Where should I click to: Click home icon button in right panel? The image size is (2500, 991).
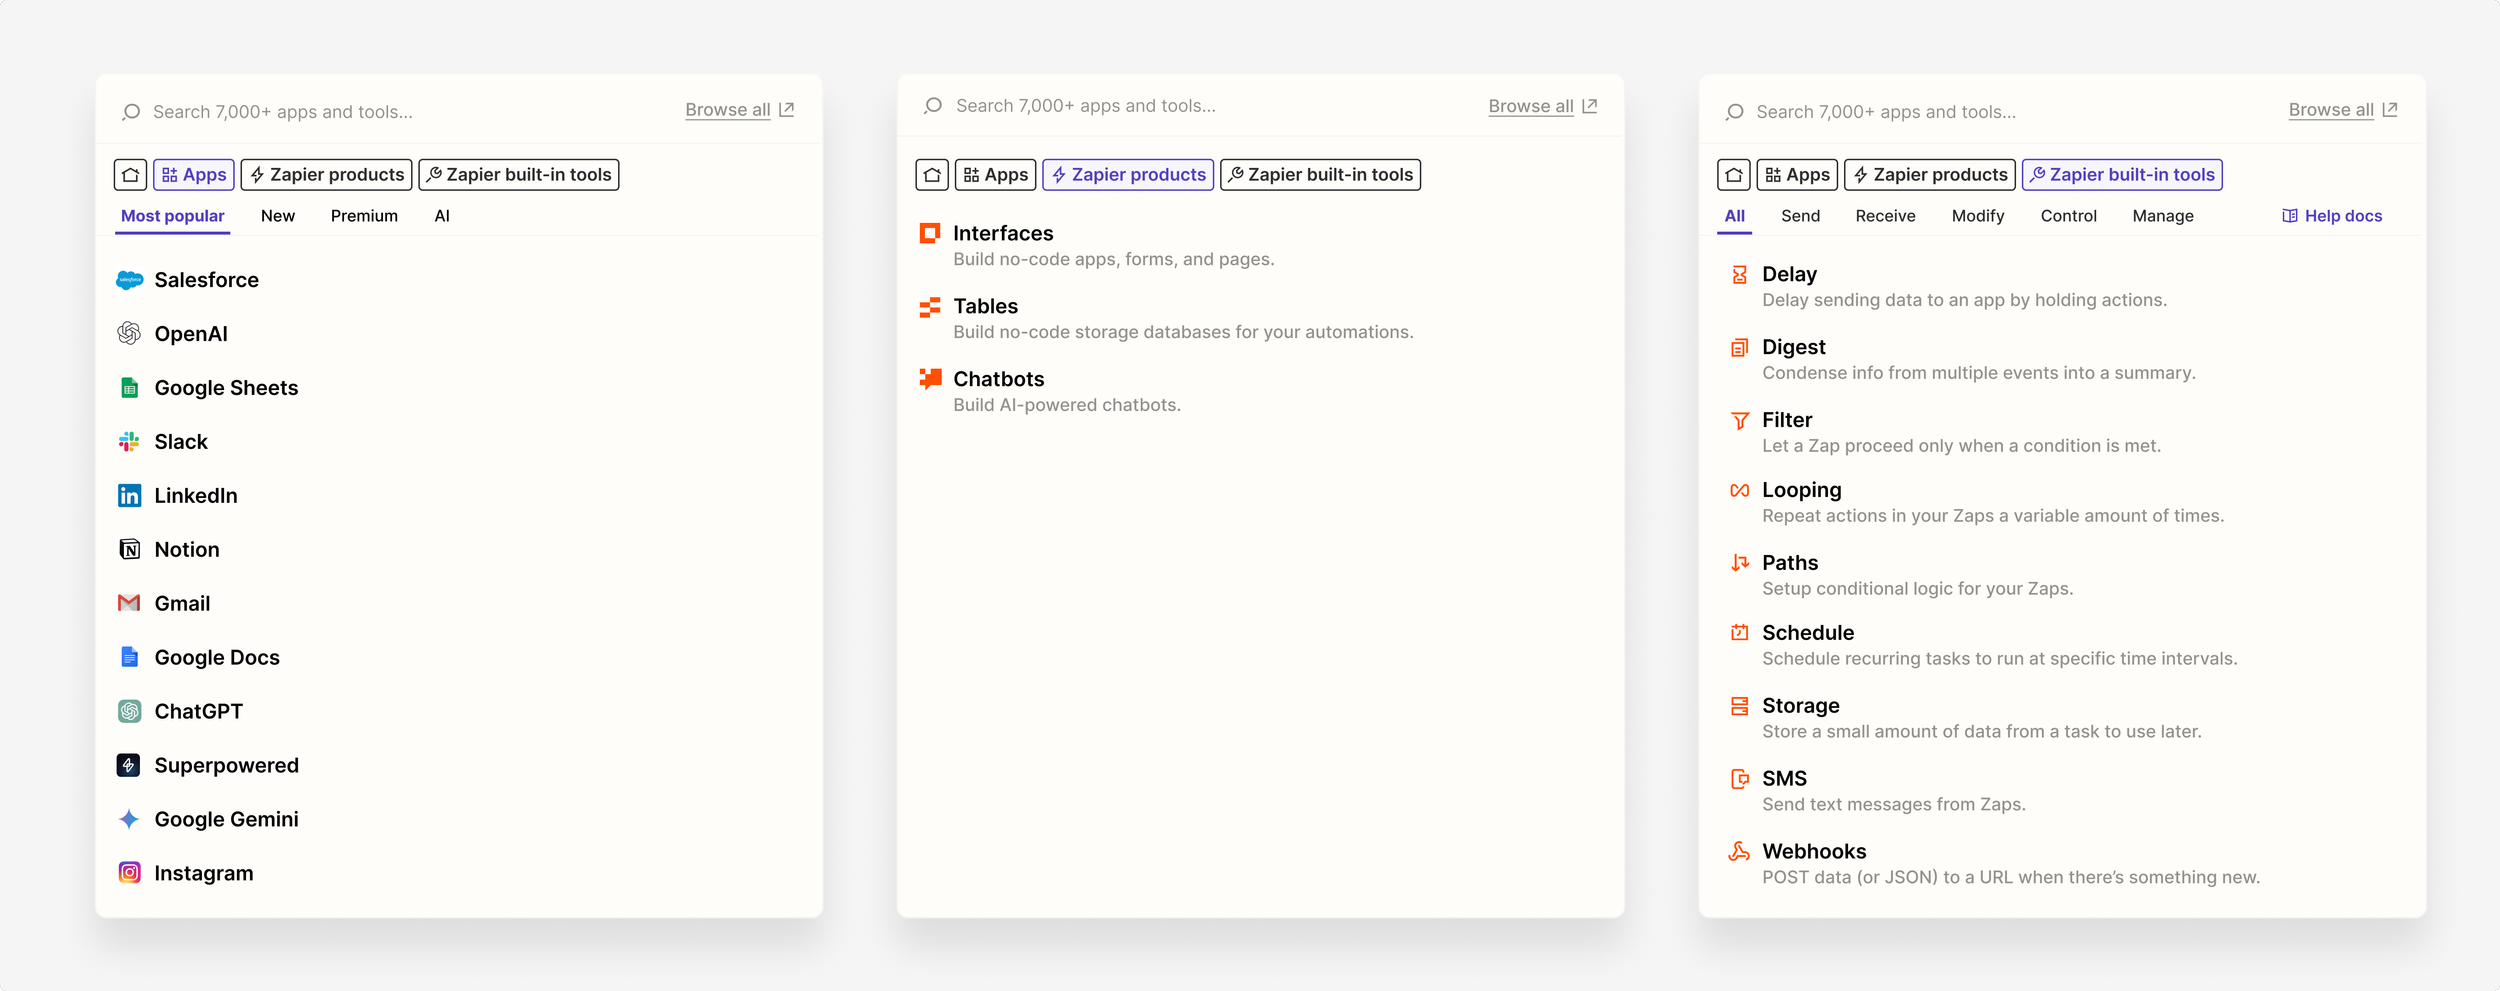[1734, 175]
